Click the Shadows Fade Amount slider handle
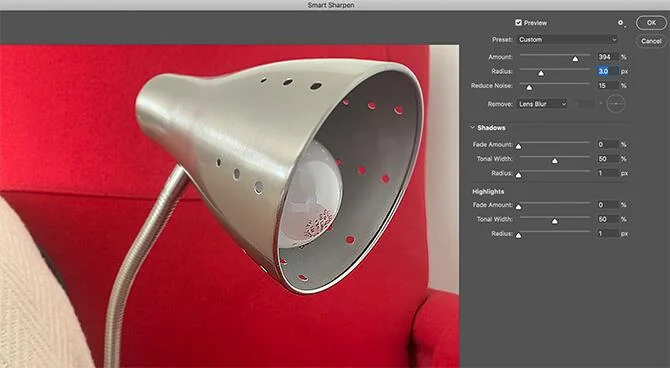670x368 pixels. pos(518,147)
